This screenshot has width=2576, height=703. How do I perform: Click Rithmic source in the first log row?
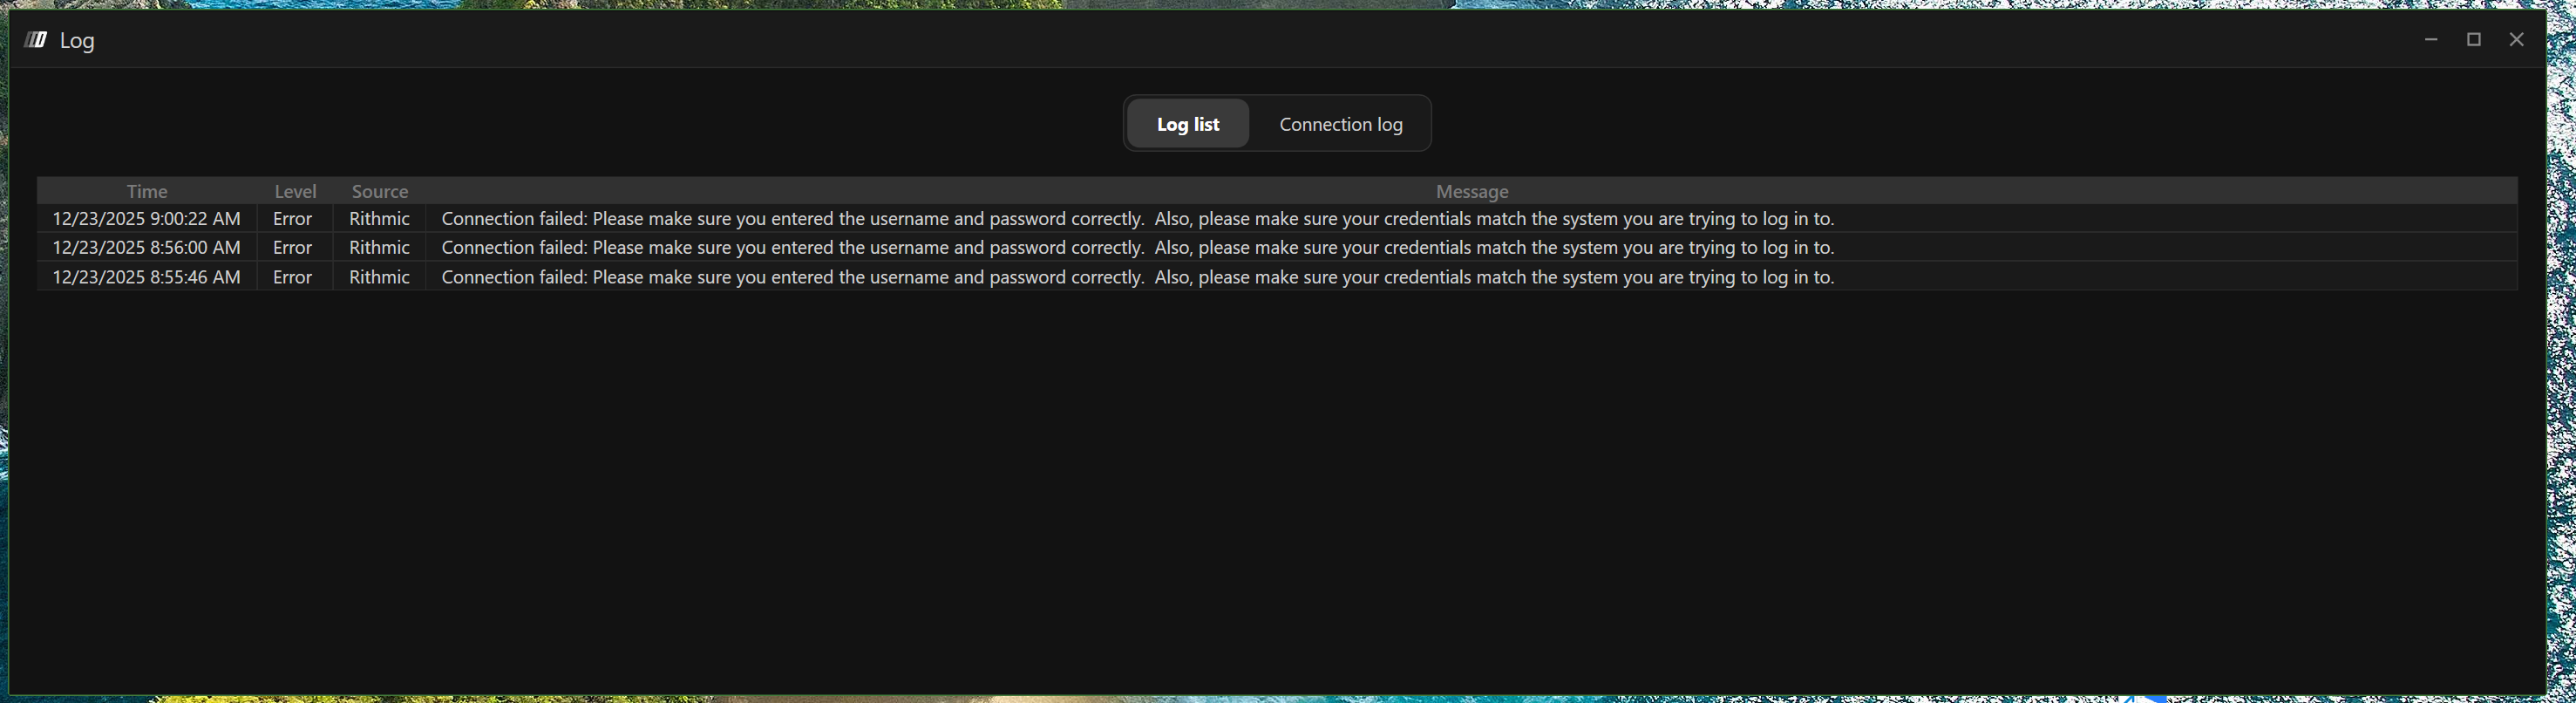coord(379,219)
